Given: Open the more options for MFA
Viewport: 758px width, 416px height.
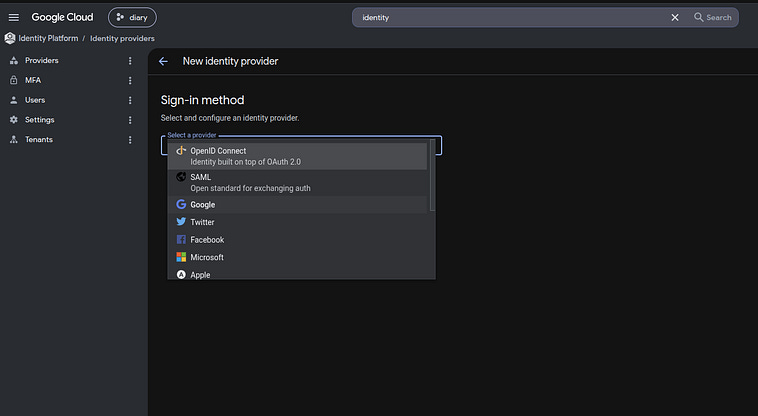Looking at the screenshot, I should point(130,80).
